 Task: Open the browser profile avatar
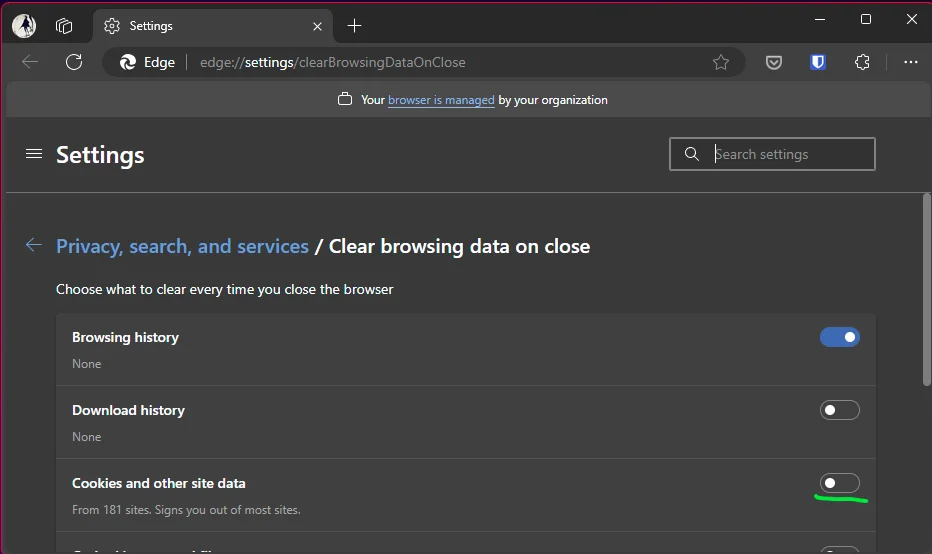click(x=24, y=26)
